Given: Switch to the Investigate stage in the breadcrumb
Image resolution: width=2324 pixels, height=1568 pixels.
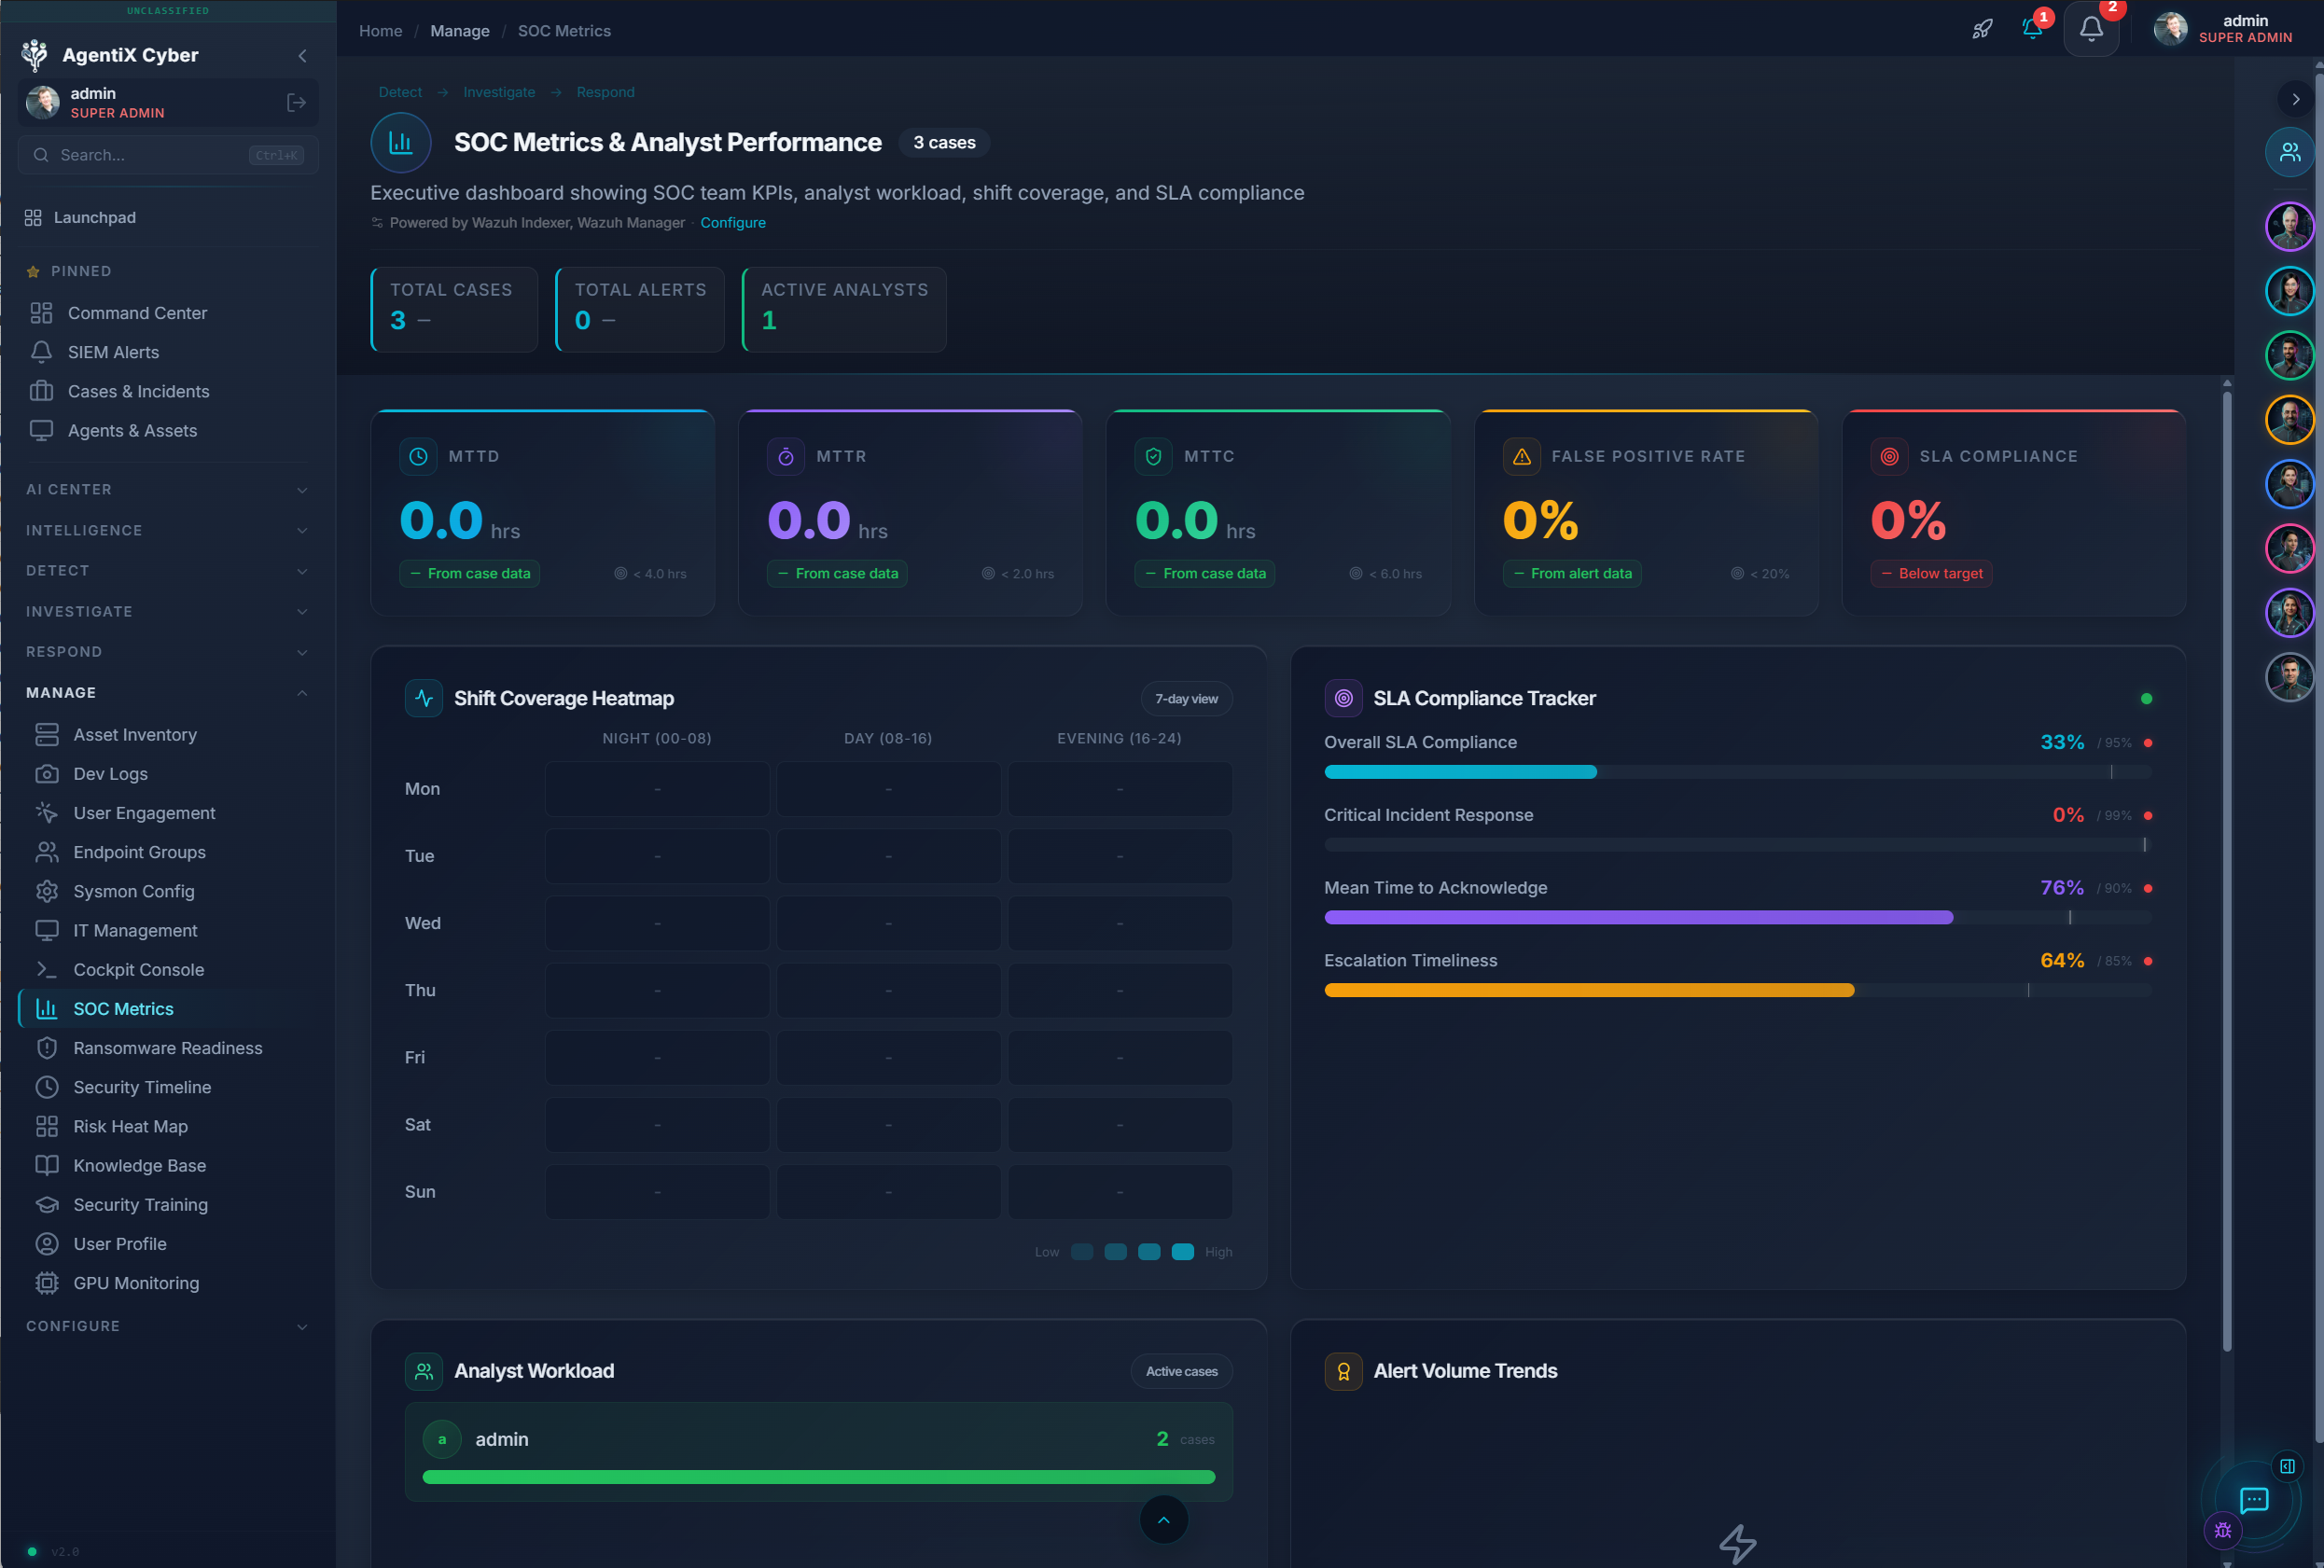Looking at the screenshot, I should pos(500,92).
